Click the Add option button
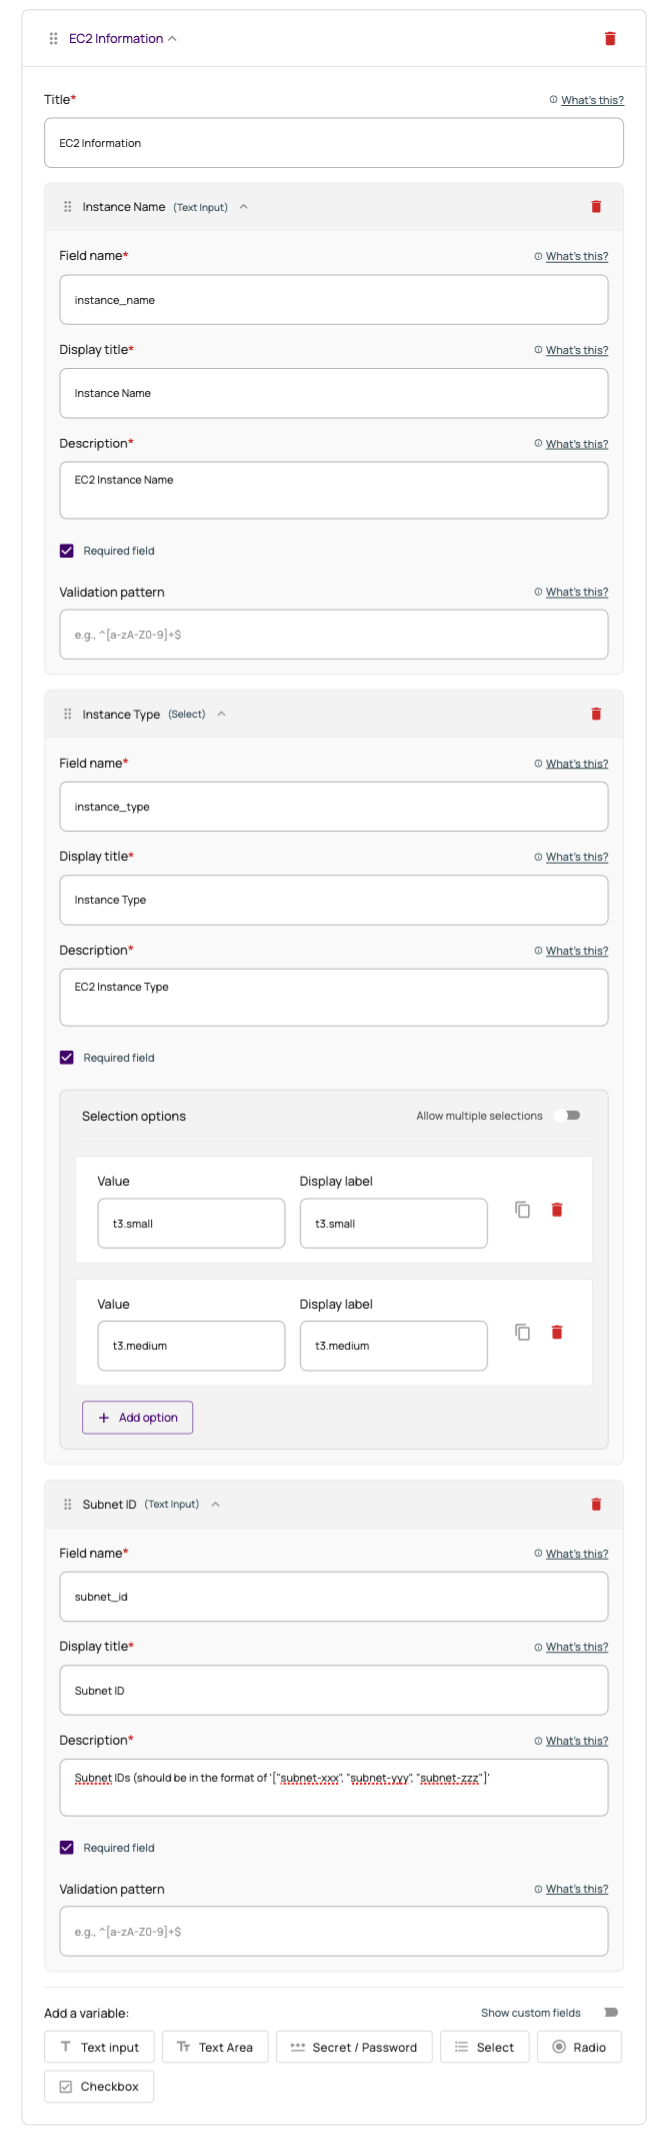 click(137, 1417)
